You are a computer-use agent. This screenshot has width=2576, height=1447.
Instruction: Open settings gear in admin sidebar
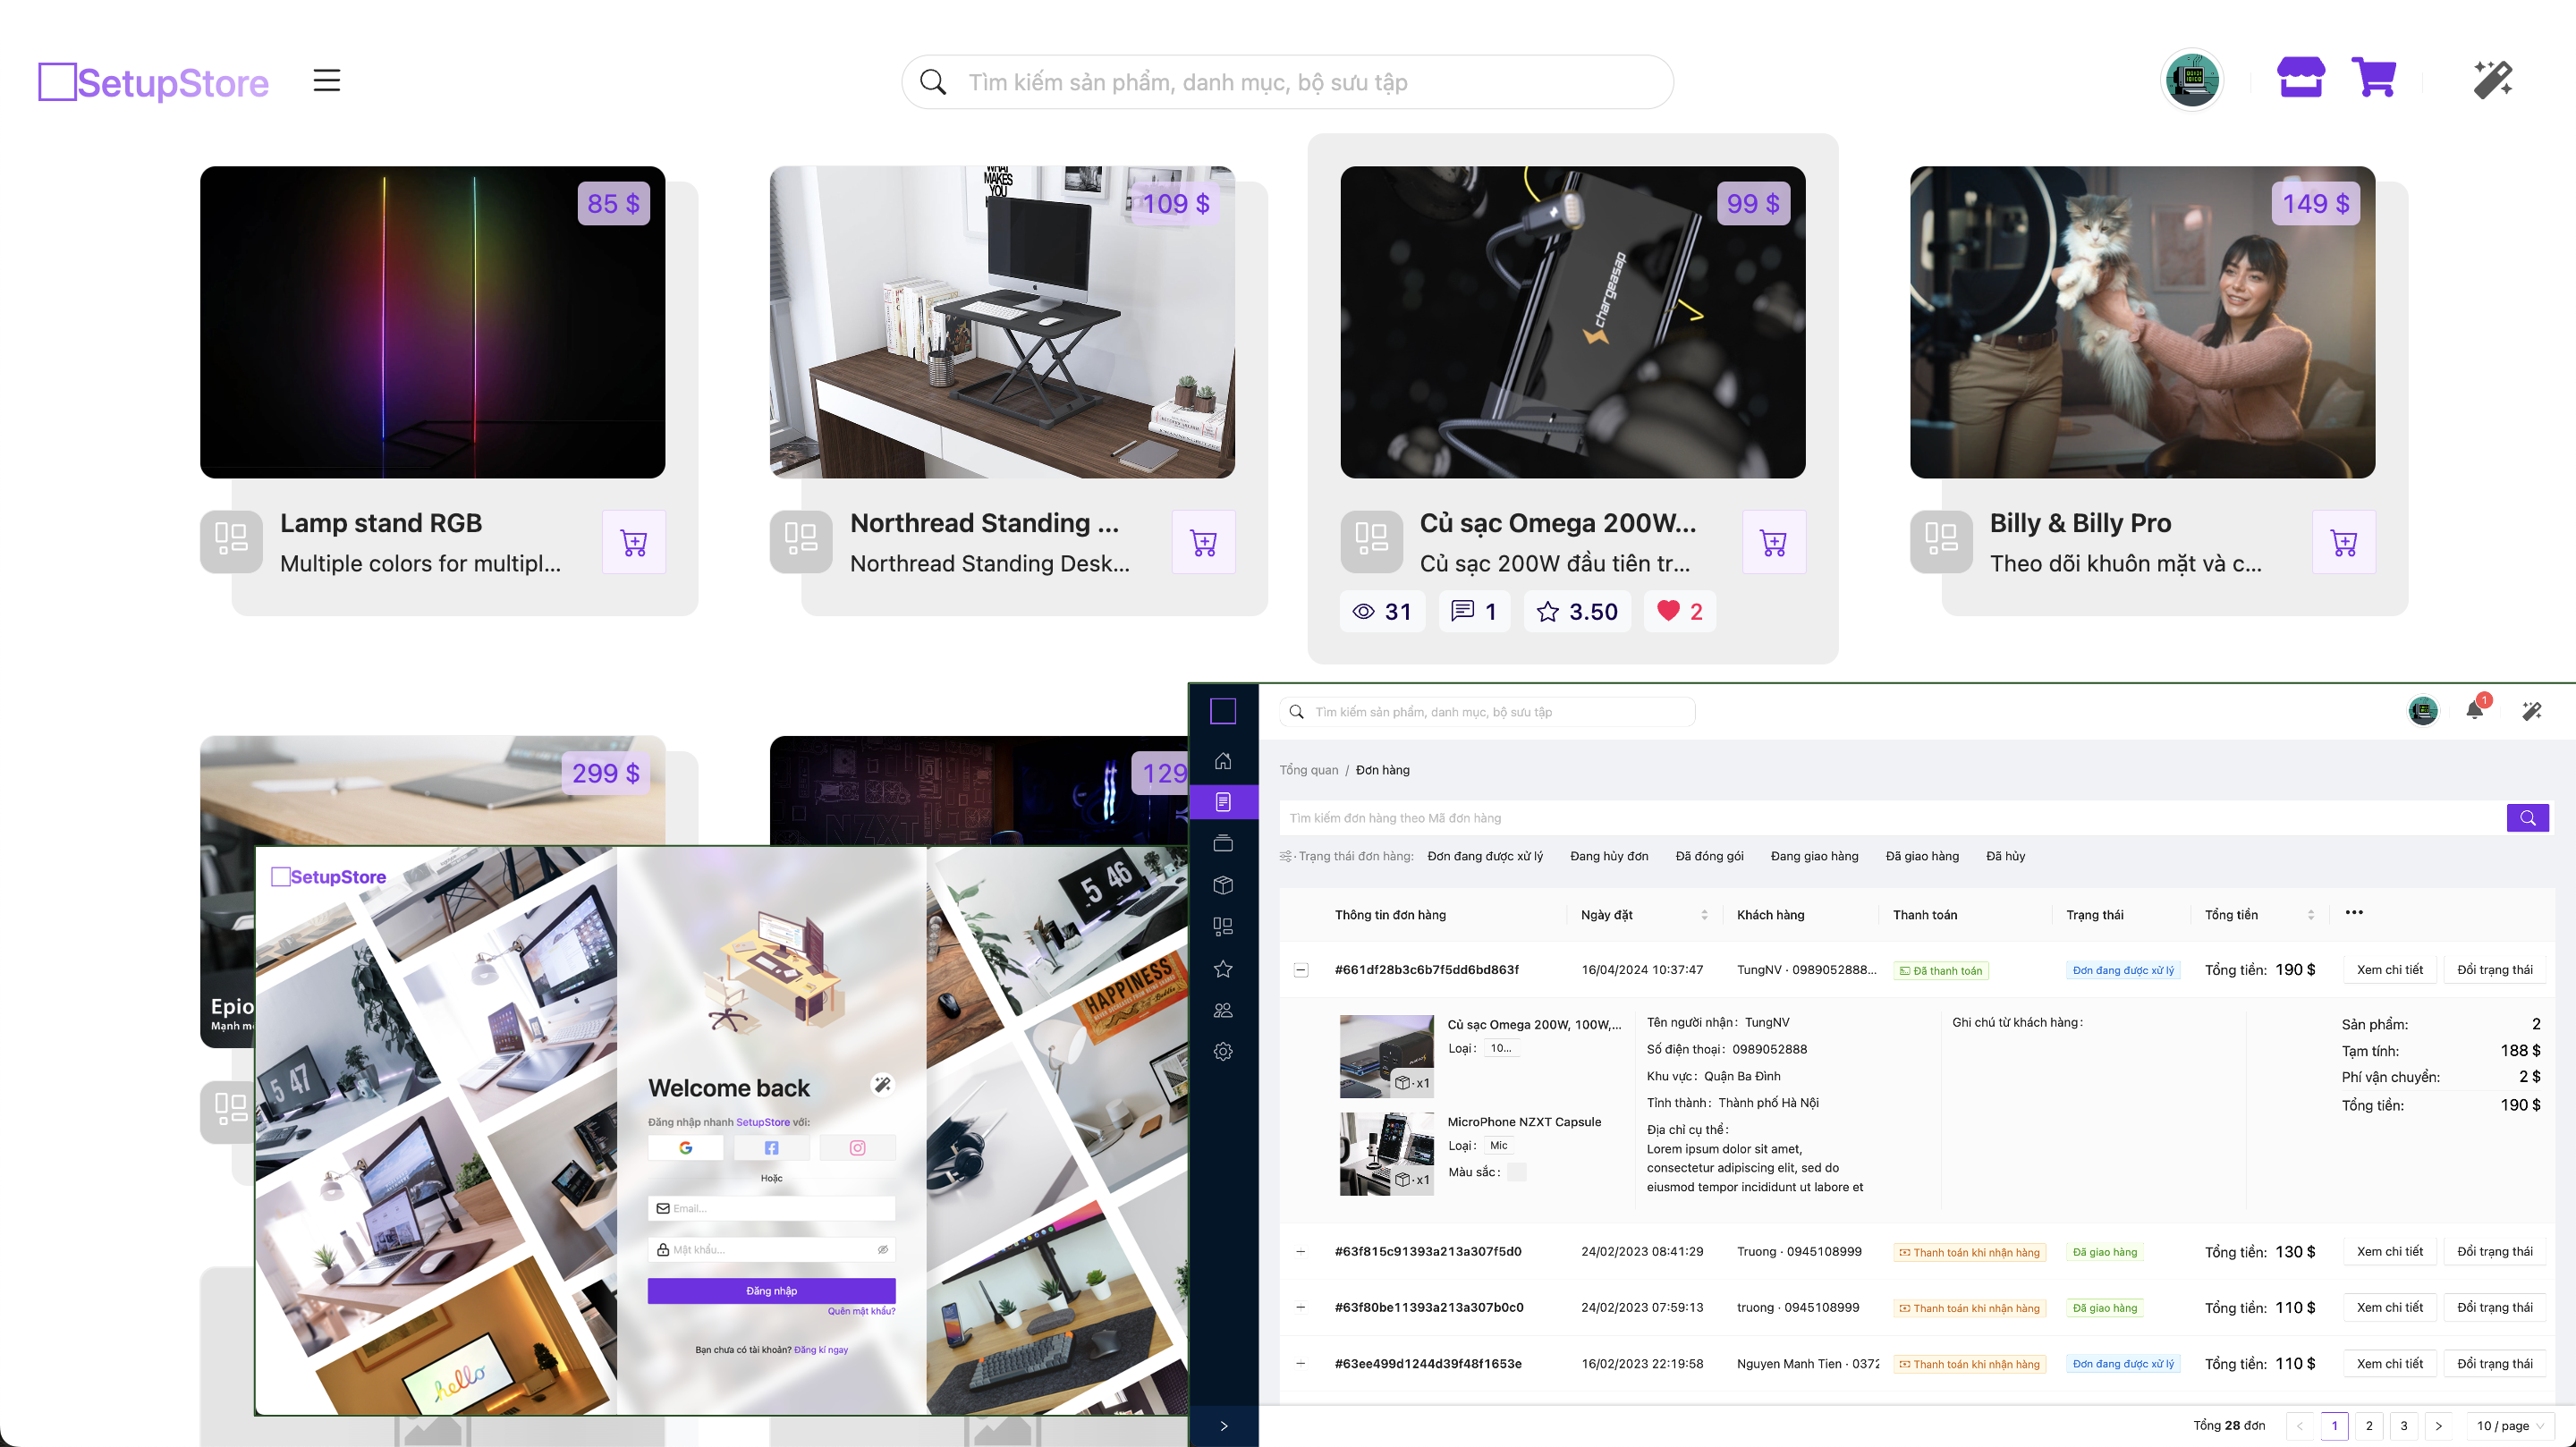(x=1222, y=1052)
